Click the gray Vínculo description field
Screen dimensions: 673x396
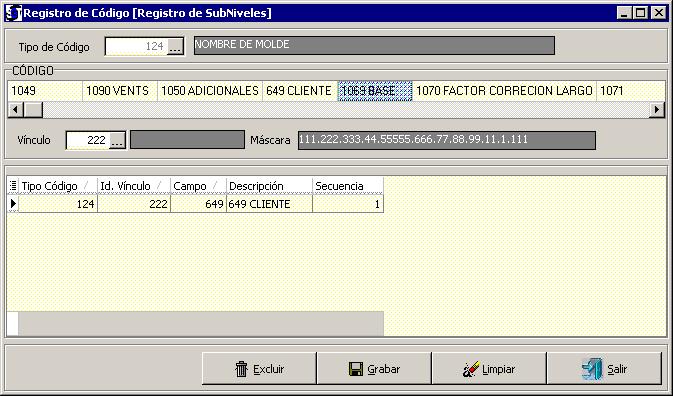[x=187, y=140]
